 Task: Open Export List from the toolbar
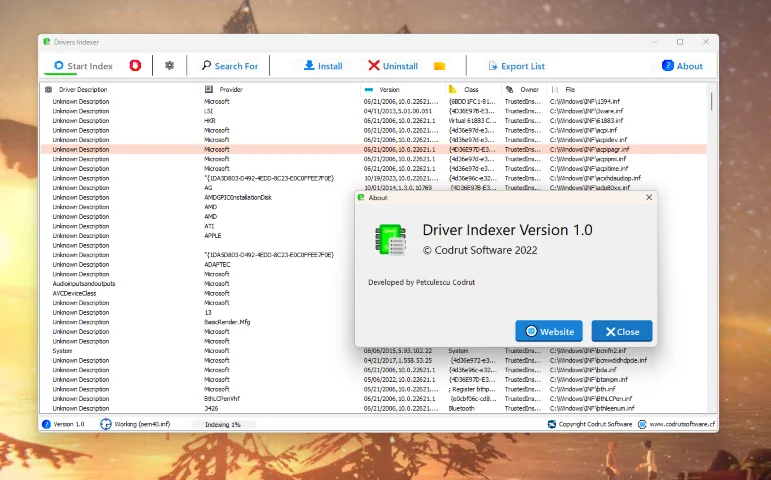coord(516,66)
